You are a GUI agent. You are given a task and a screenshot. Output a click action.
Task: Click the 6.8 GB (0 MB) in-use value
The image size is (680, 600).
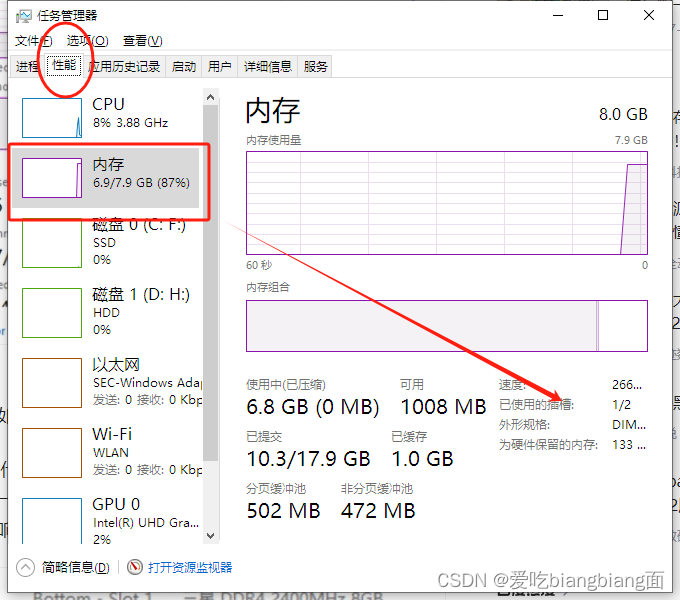click(313, 407)
